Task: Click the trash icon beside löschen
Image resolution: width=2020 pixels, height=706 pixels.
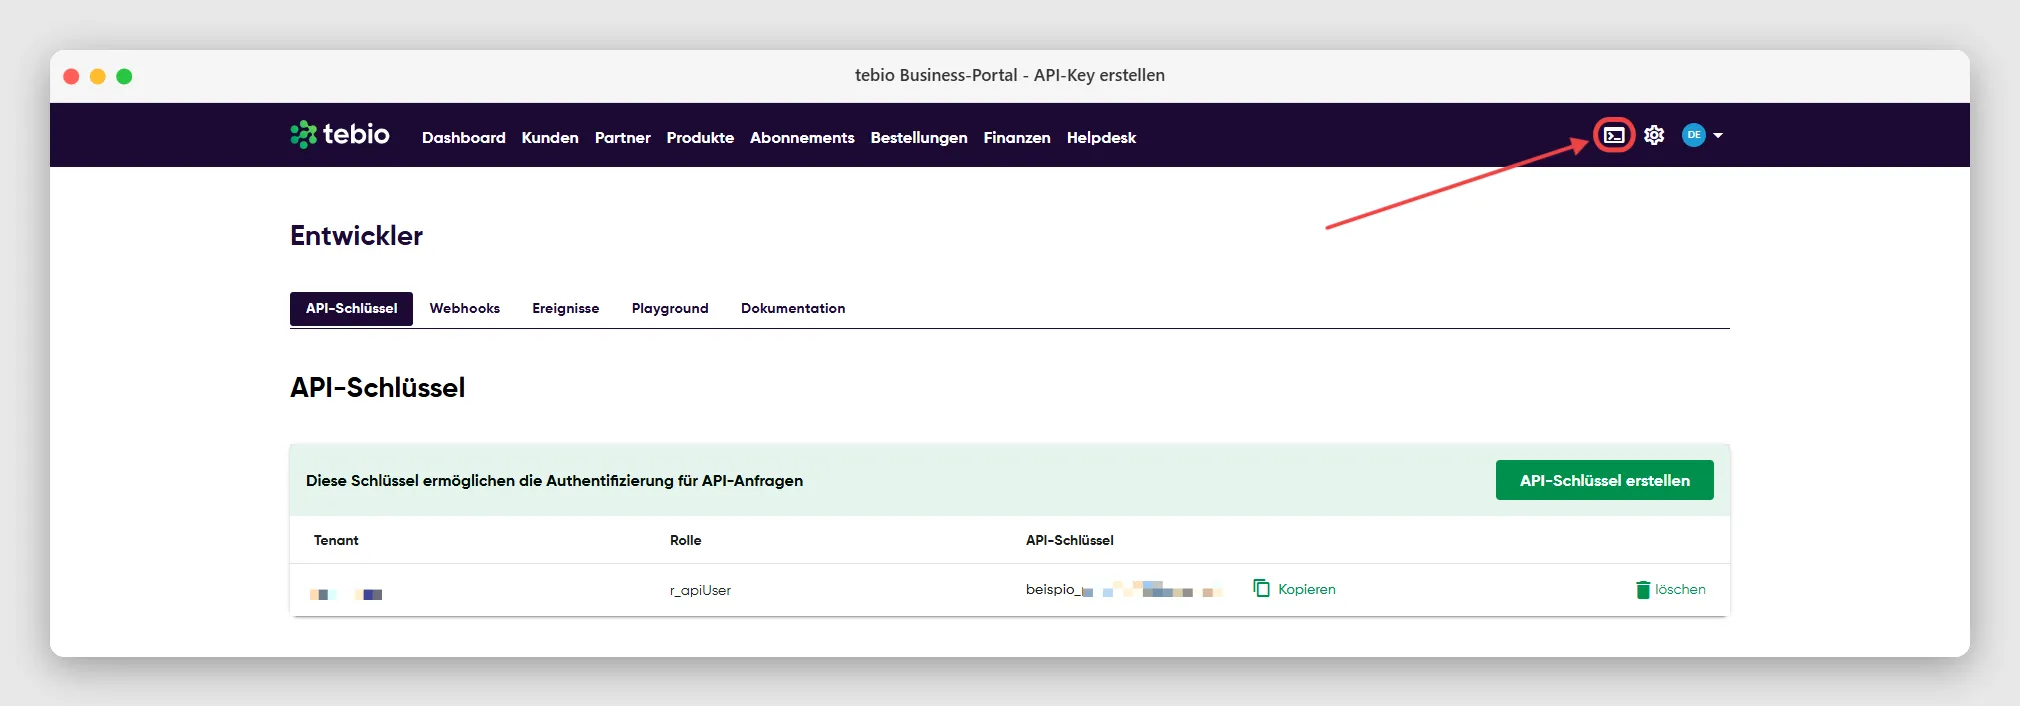Action: 1643,589
